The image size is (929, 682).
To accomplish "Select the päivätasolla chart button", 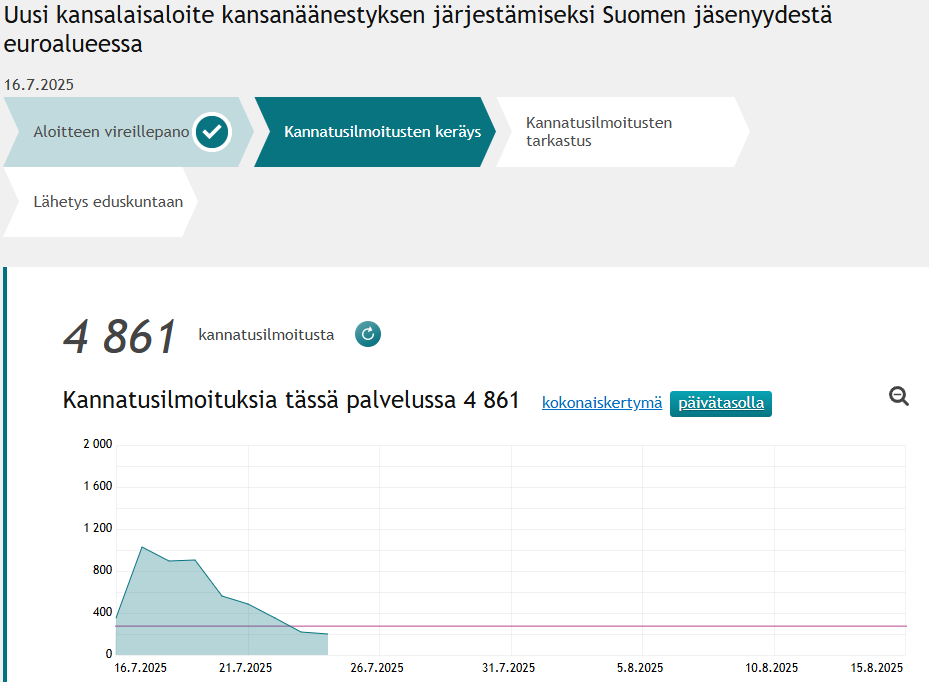I will (720, 404).
